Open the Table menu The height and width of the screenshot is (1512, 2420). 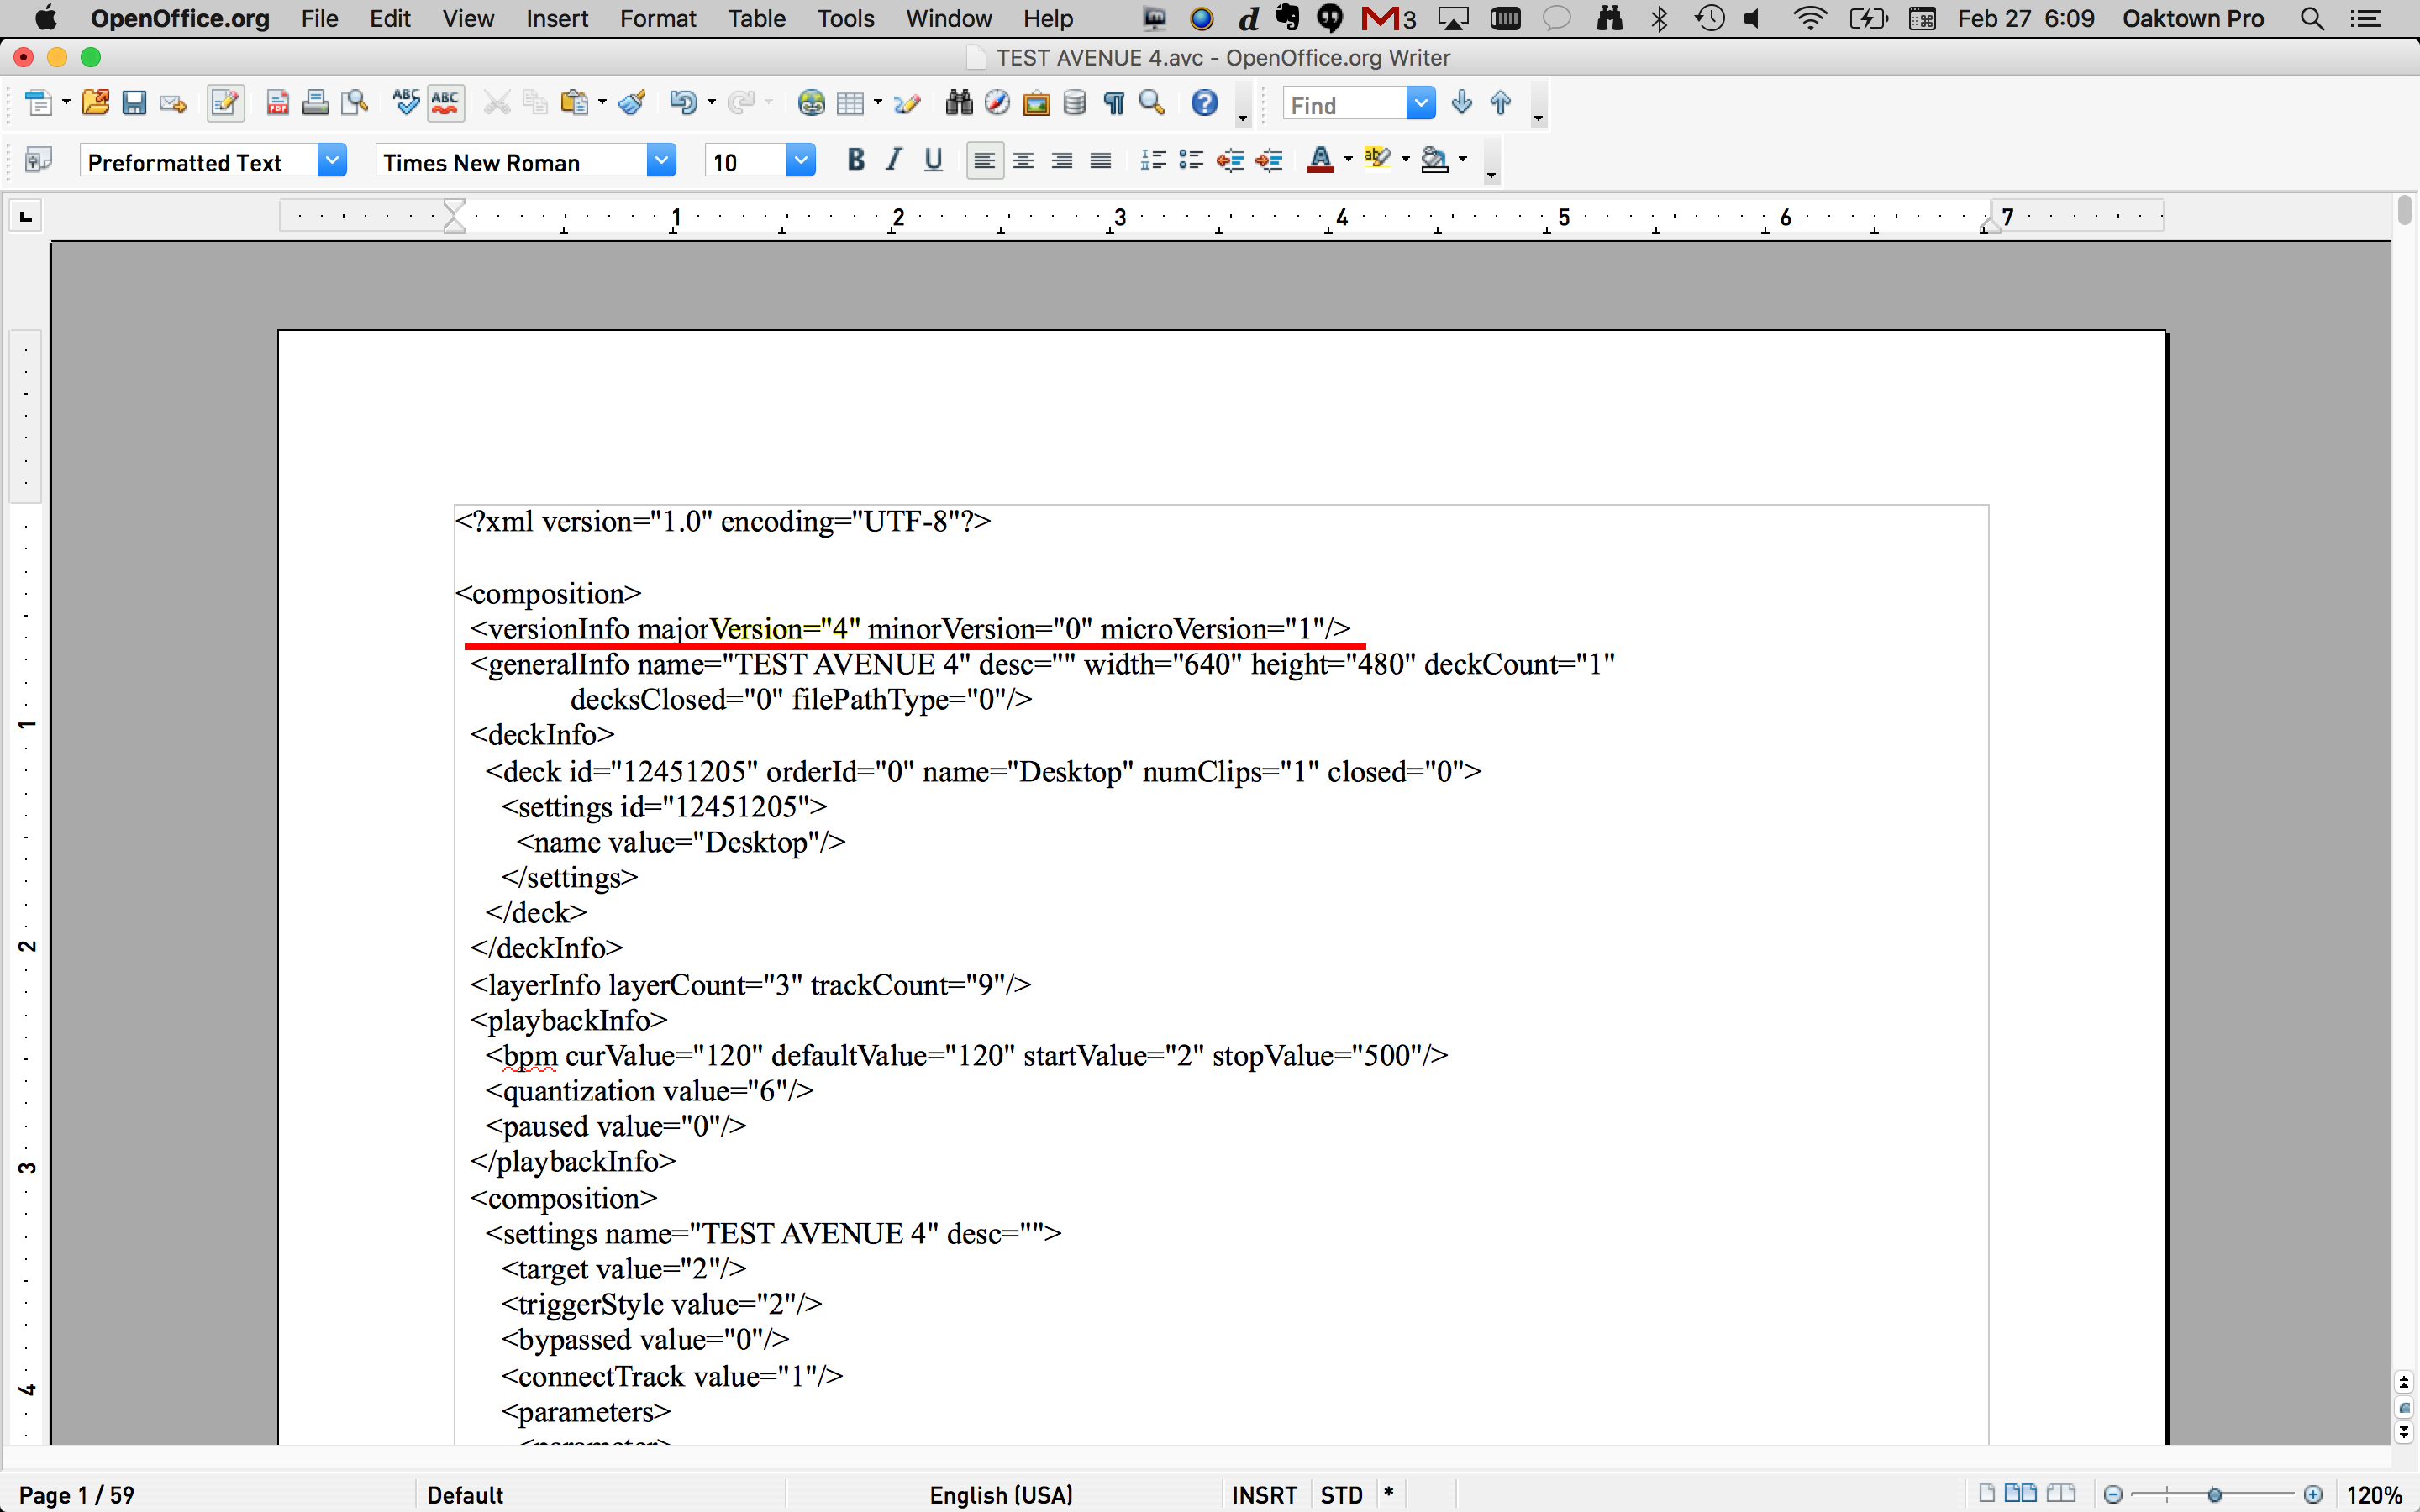pos(756,19)
